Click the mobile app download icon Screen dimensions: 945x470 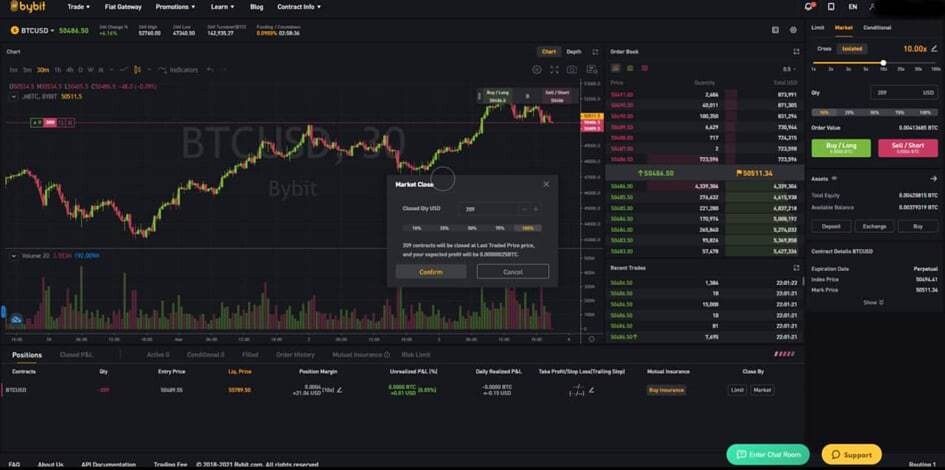click(x=831, y=7)
